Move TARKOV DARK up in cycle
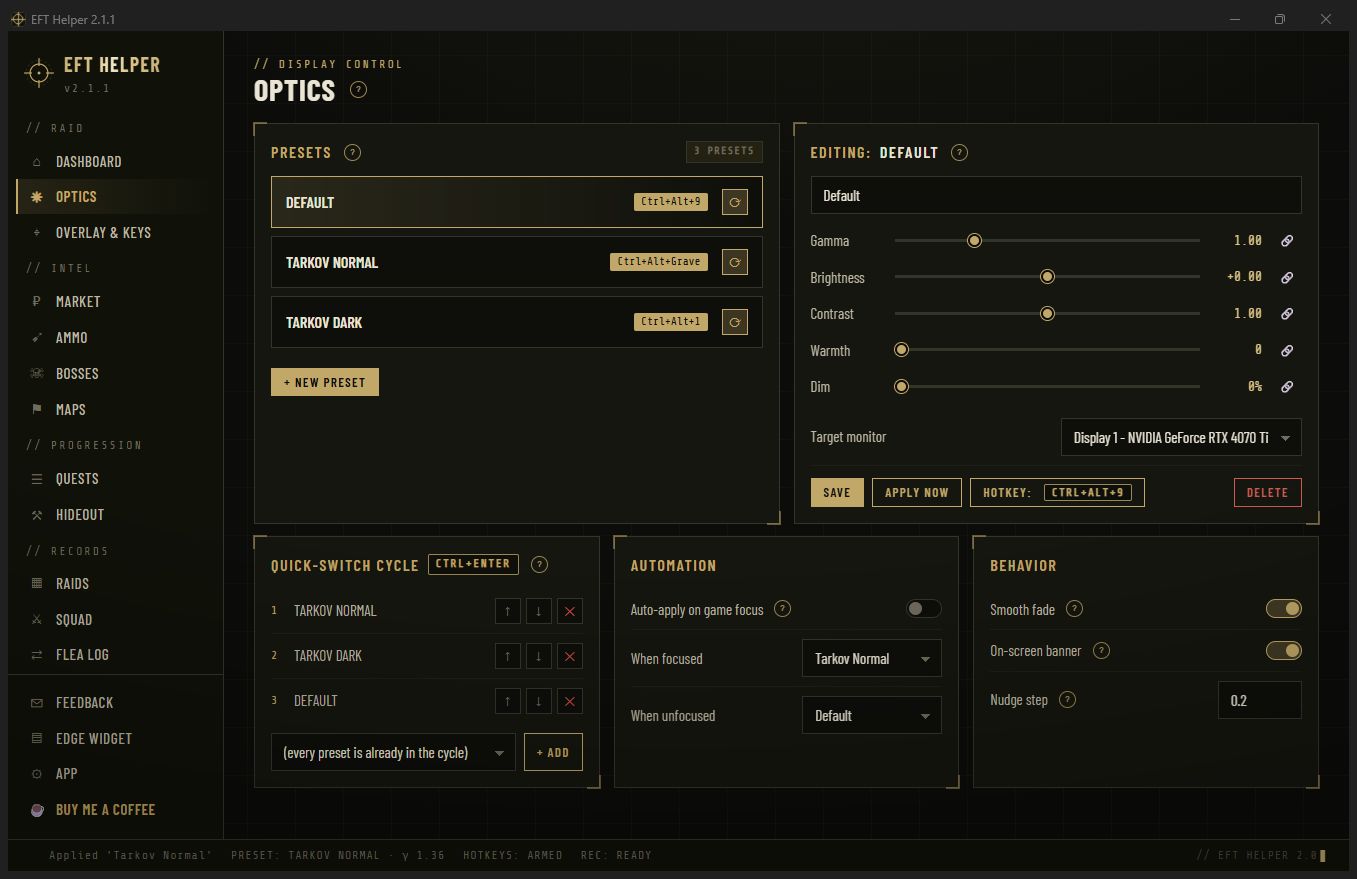The height and width of the screenshot is (879, 1357). [x=508, y=656]
